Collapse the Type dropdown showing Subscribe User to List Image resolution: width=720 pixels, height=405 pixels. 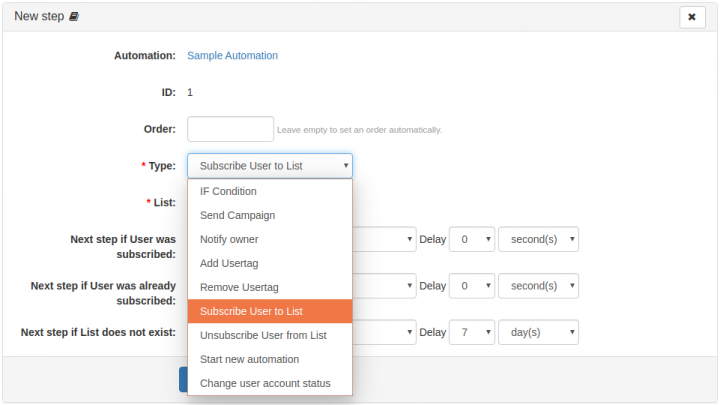coord(270,166)
